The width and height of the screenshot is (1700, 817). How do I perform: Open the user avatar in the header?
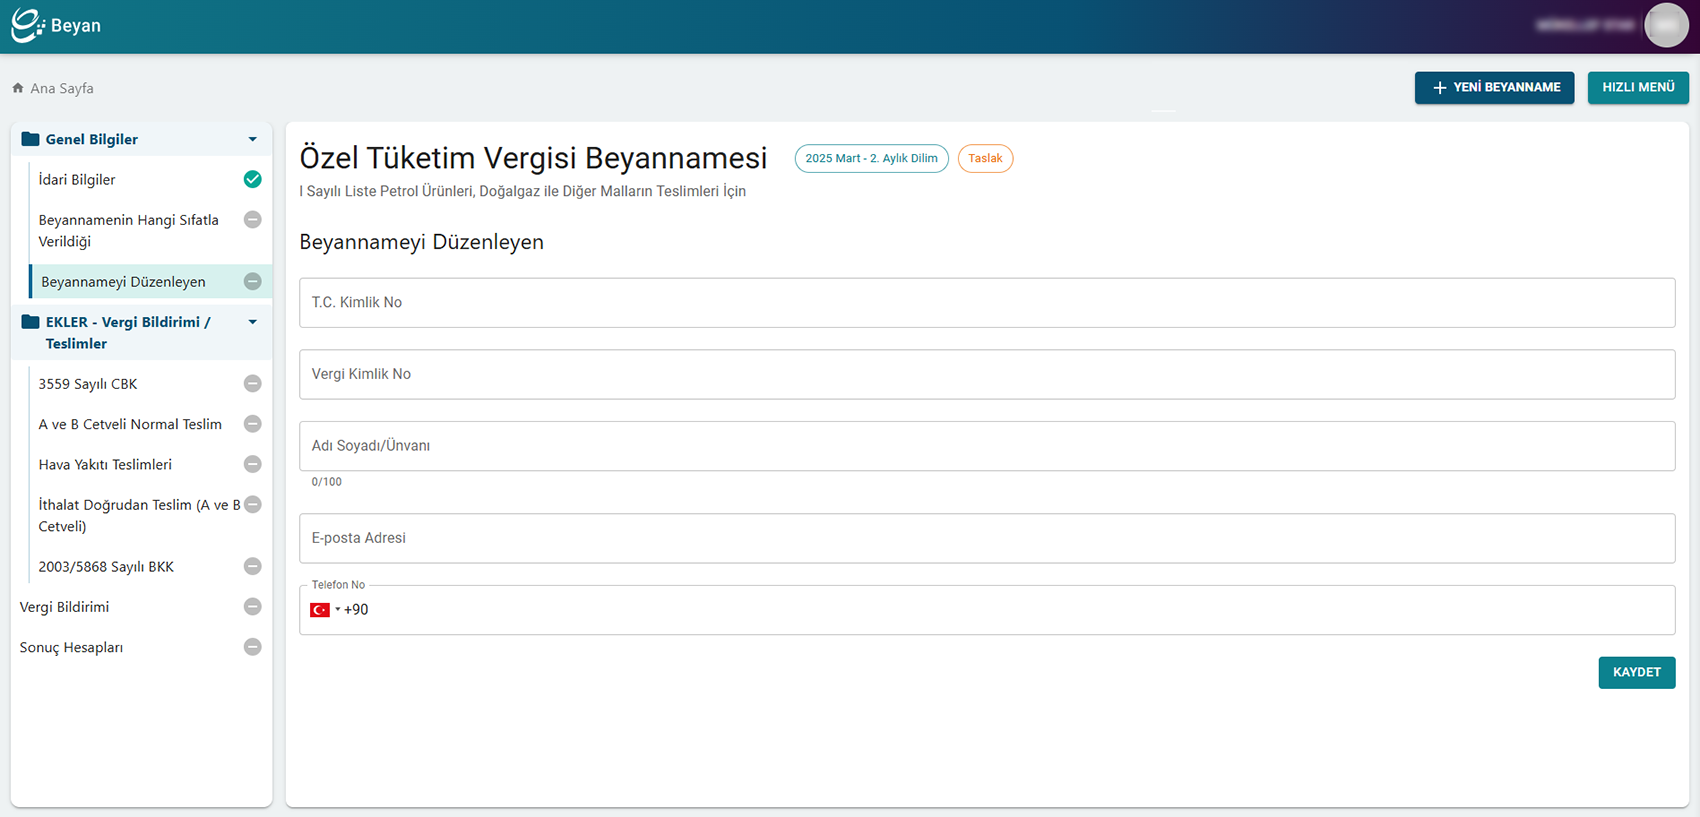click(x=1666, y=26)
